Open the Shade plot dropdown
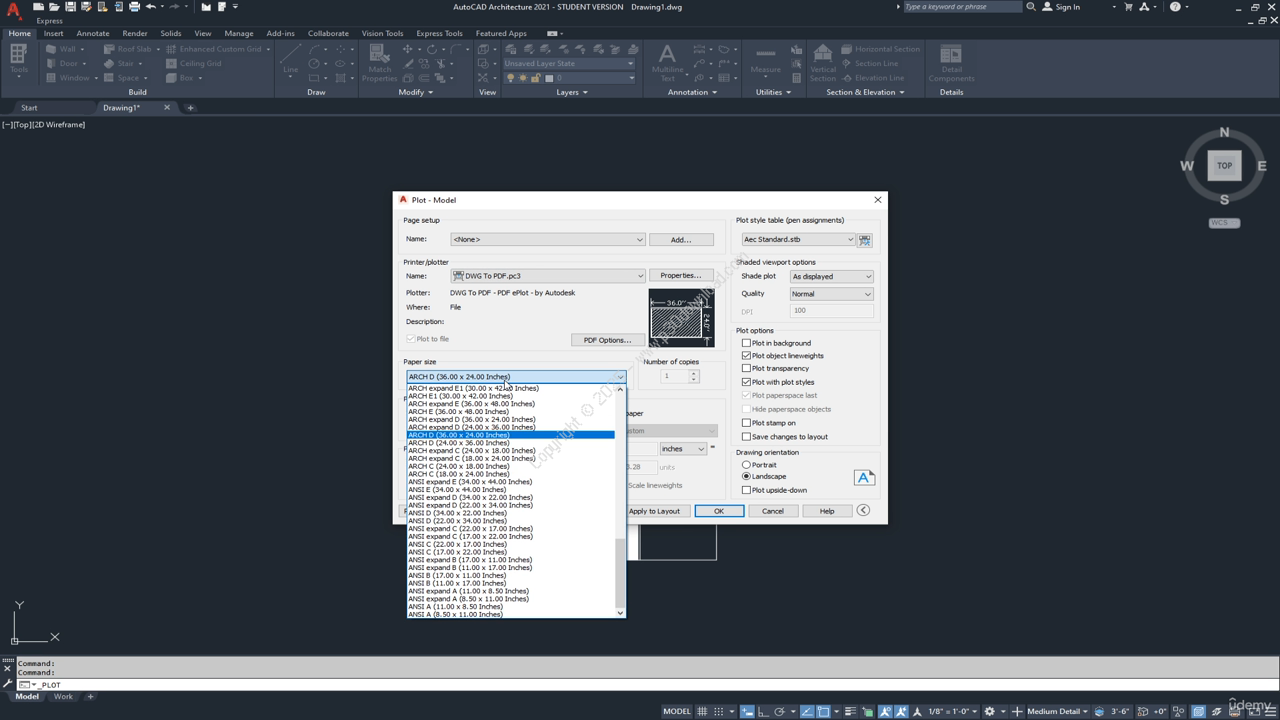The image size is (1280, 720). point(831,277)
